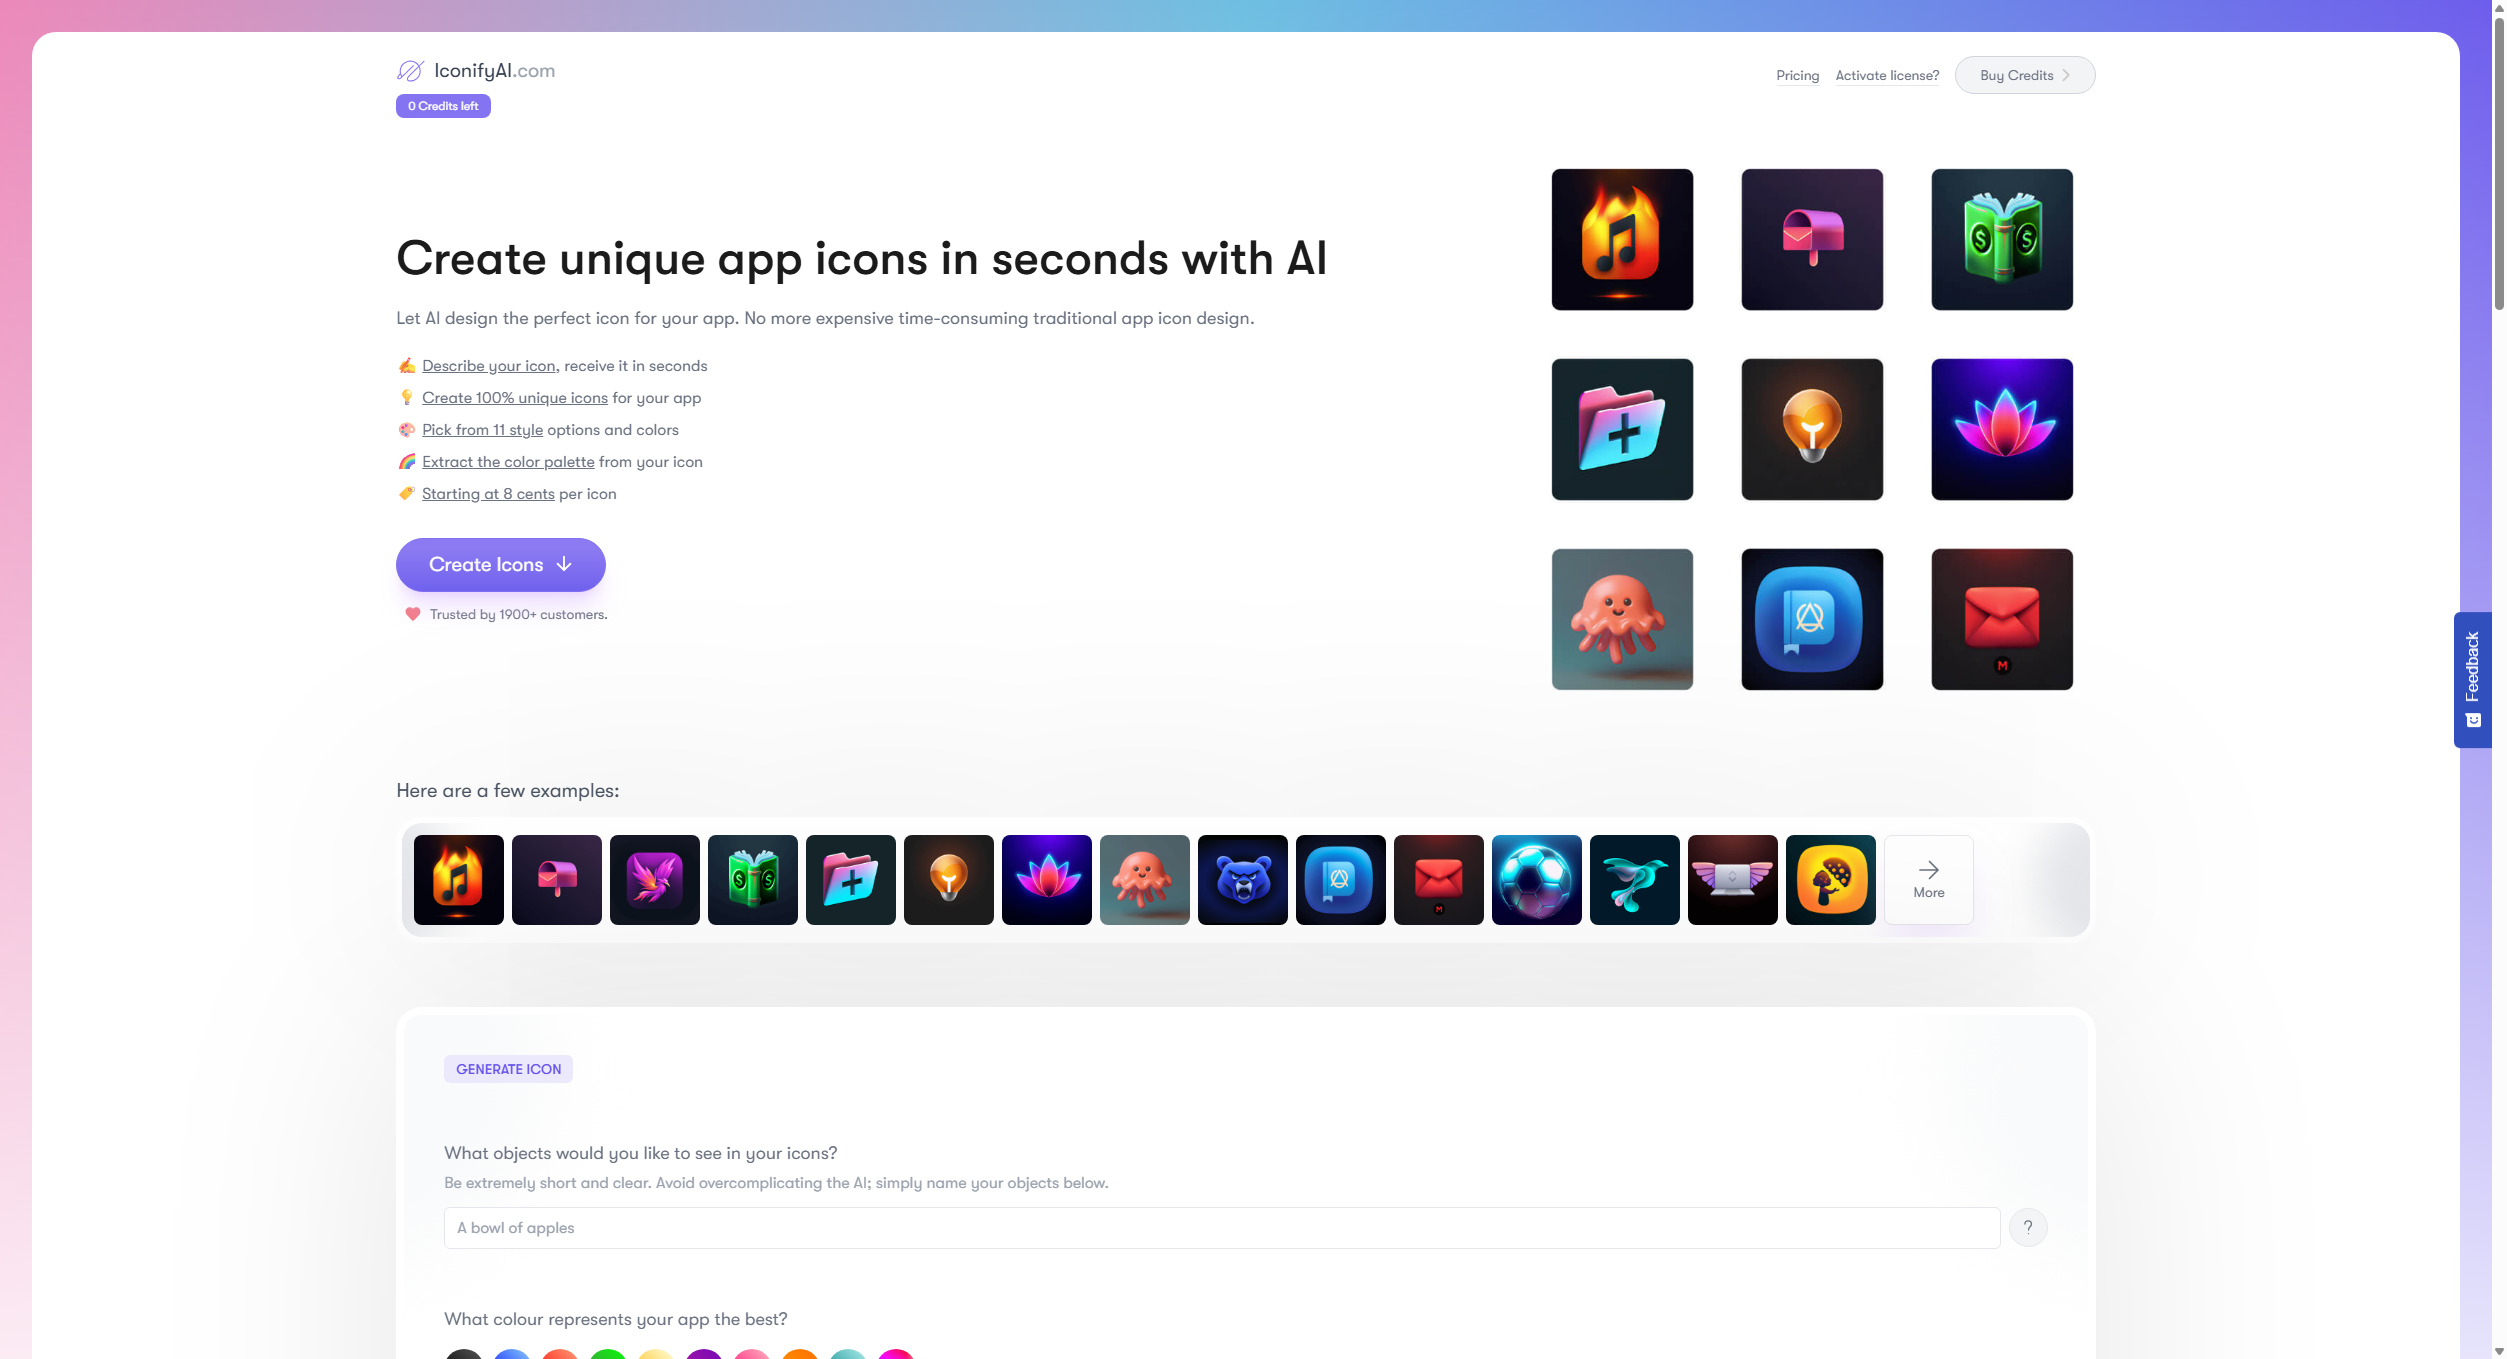Screen dimensions: 2507x1359
Task: Open the large folder-plus hero icon
Action: click(1622, 430)
